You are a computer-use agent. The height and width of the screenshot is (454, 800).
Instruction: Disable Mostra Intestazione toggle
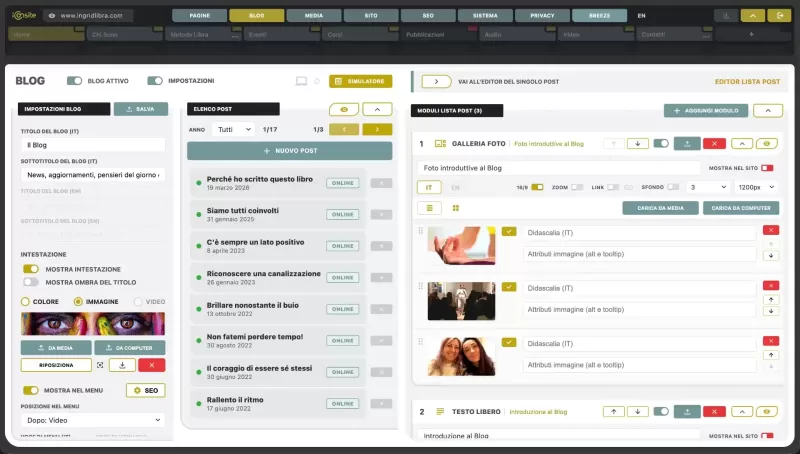pos(31,269)
